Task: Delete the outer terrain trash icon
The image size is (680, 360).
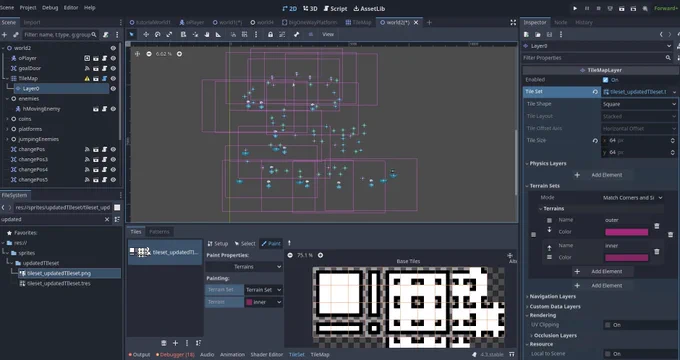Action: (657, 226)
